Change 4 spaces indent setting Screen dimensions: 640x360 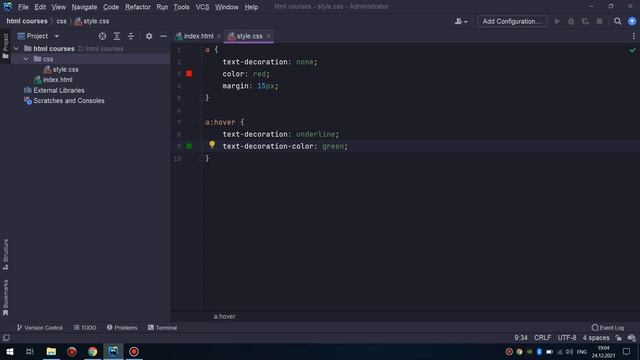tap(596, 338)
